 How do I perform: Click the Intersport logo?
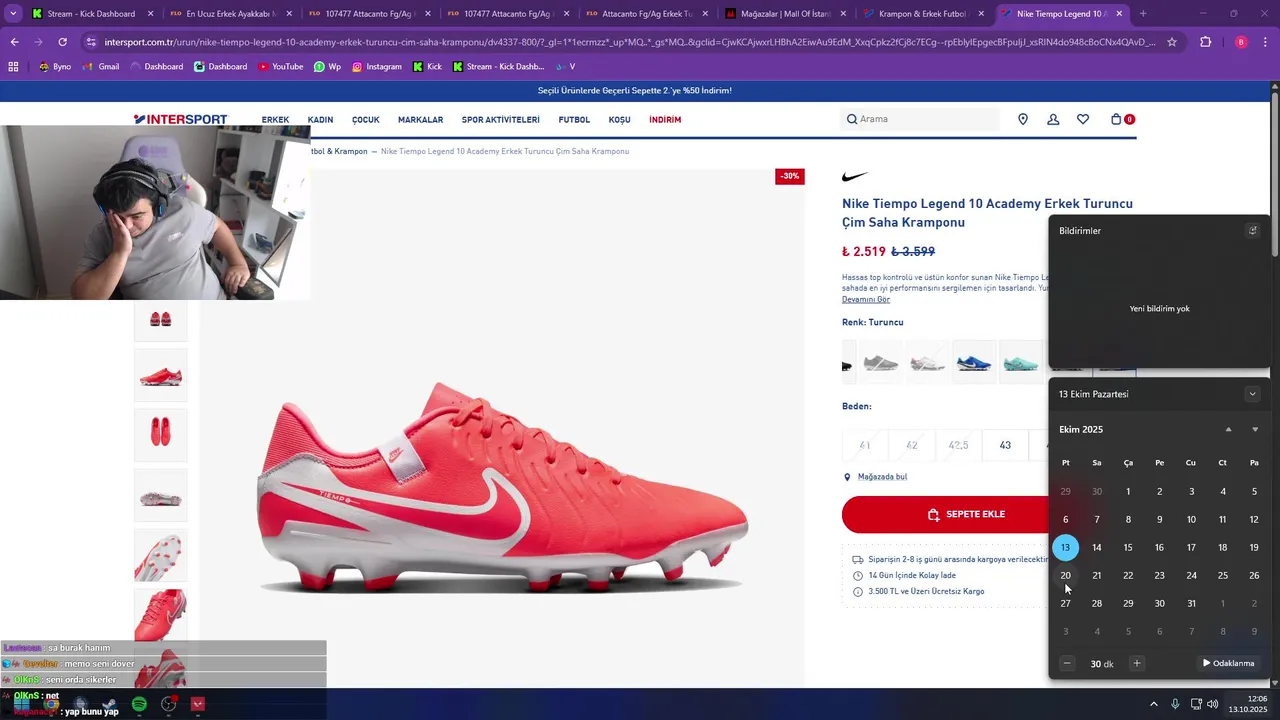181,119
